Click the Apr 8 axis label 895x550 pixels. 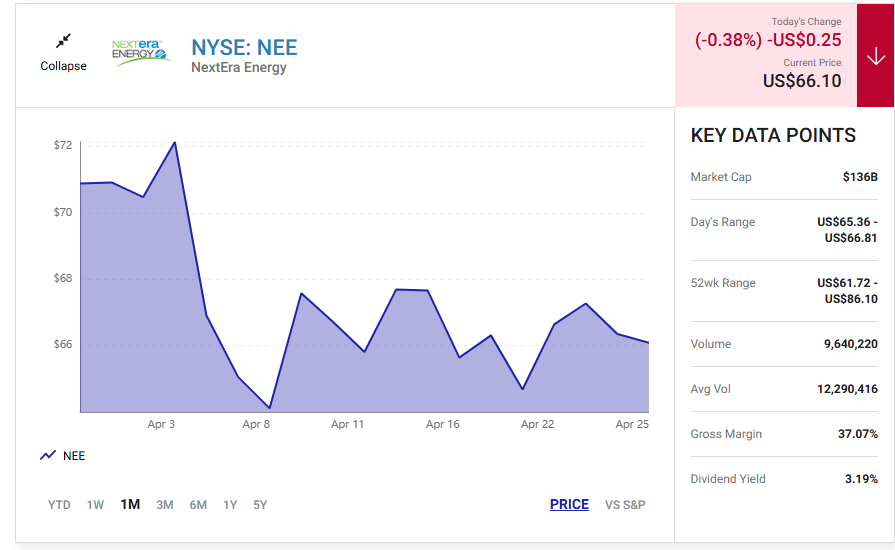pos(256,424)
